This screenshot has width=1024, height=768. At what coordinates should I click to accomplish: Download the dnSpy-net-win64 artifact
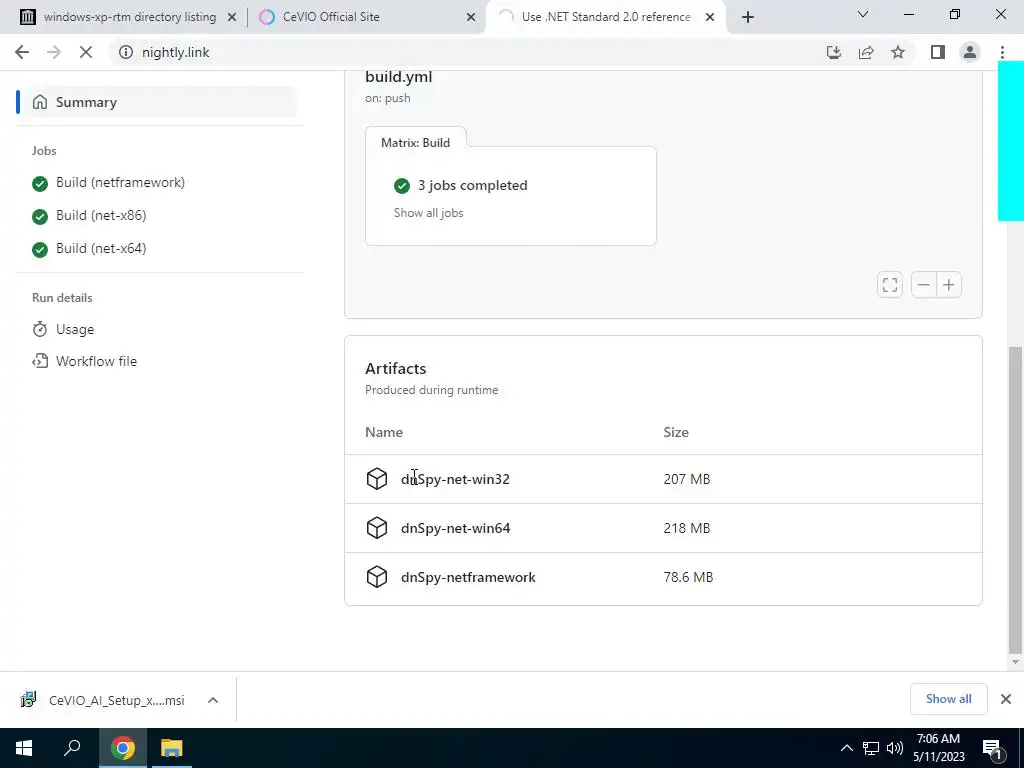455,528
